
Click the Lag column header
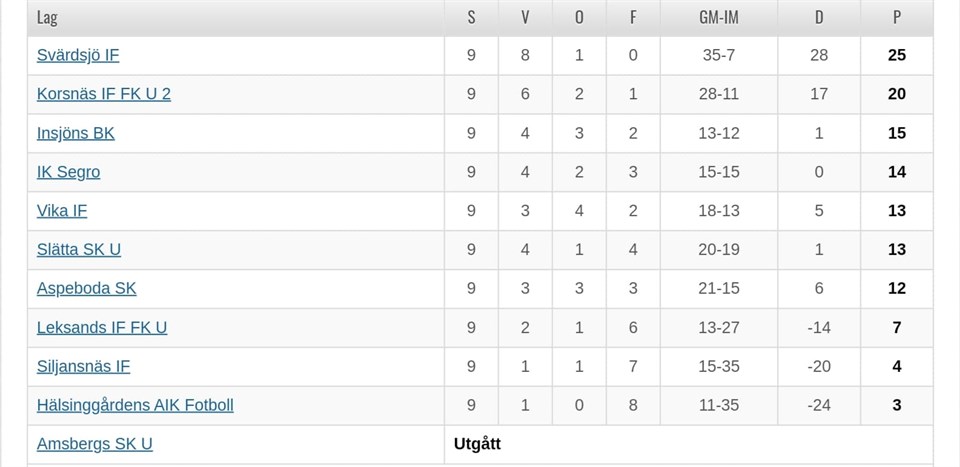(47, 18)
